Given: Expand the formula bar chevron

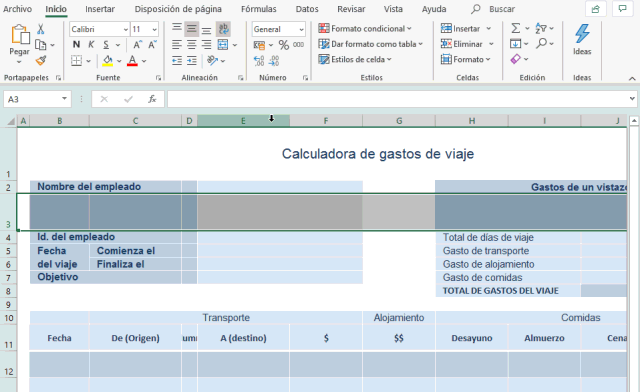Looking at the screenshot, I should coord(632,98).
